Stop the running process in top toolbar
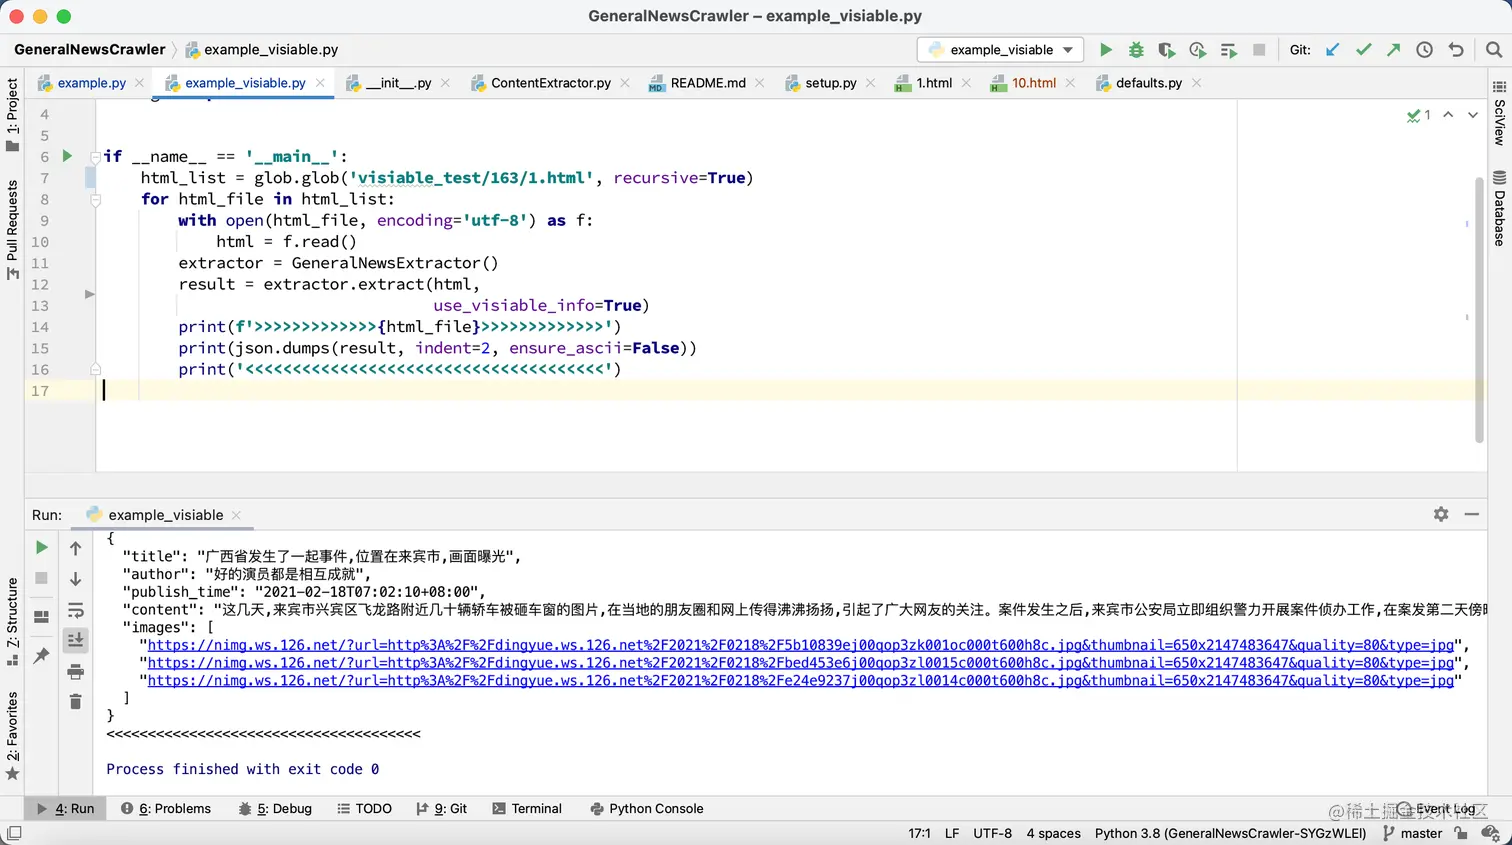Viewport: 1512px width, 845px height. tap(1259, 50)
